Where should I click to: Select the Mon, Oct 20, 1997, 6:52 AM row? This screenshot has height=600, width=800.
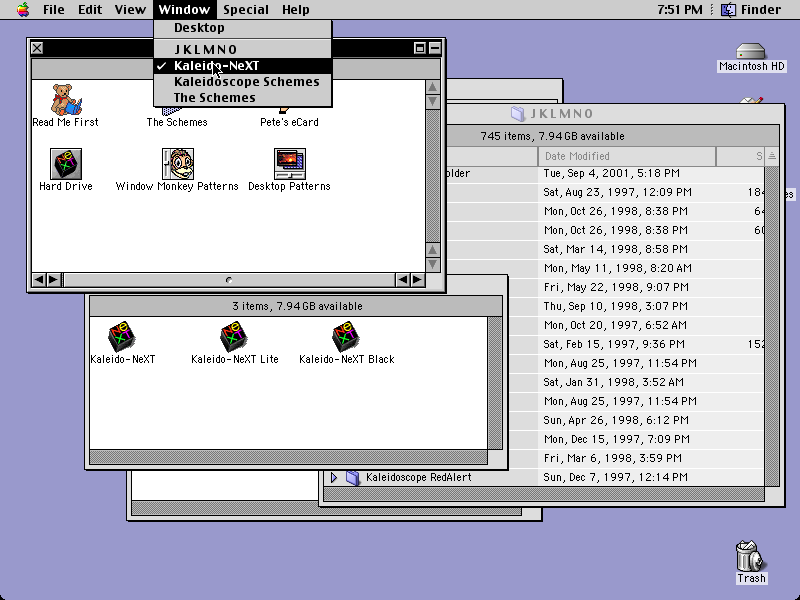click(636, 325)
